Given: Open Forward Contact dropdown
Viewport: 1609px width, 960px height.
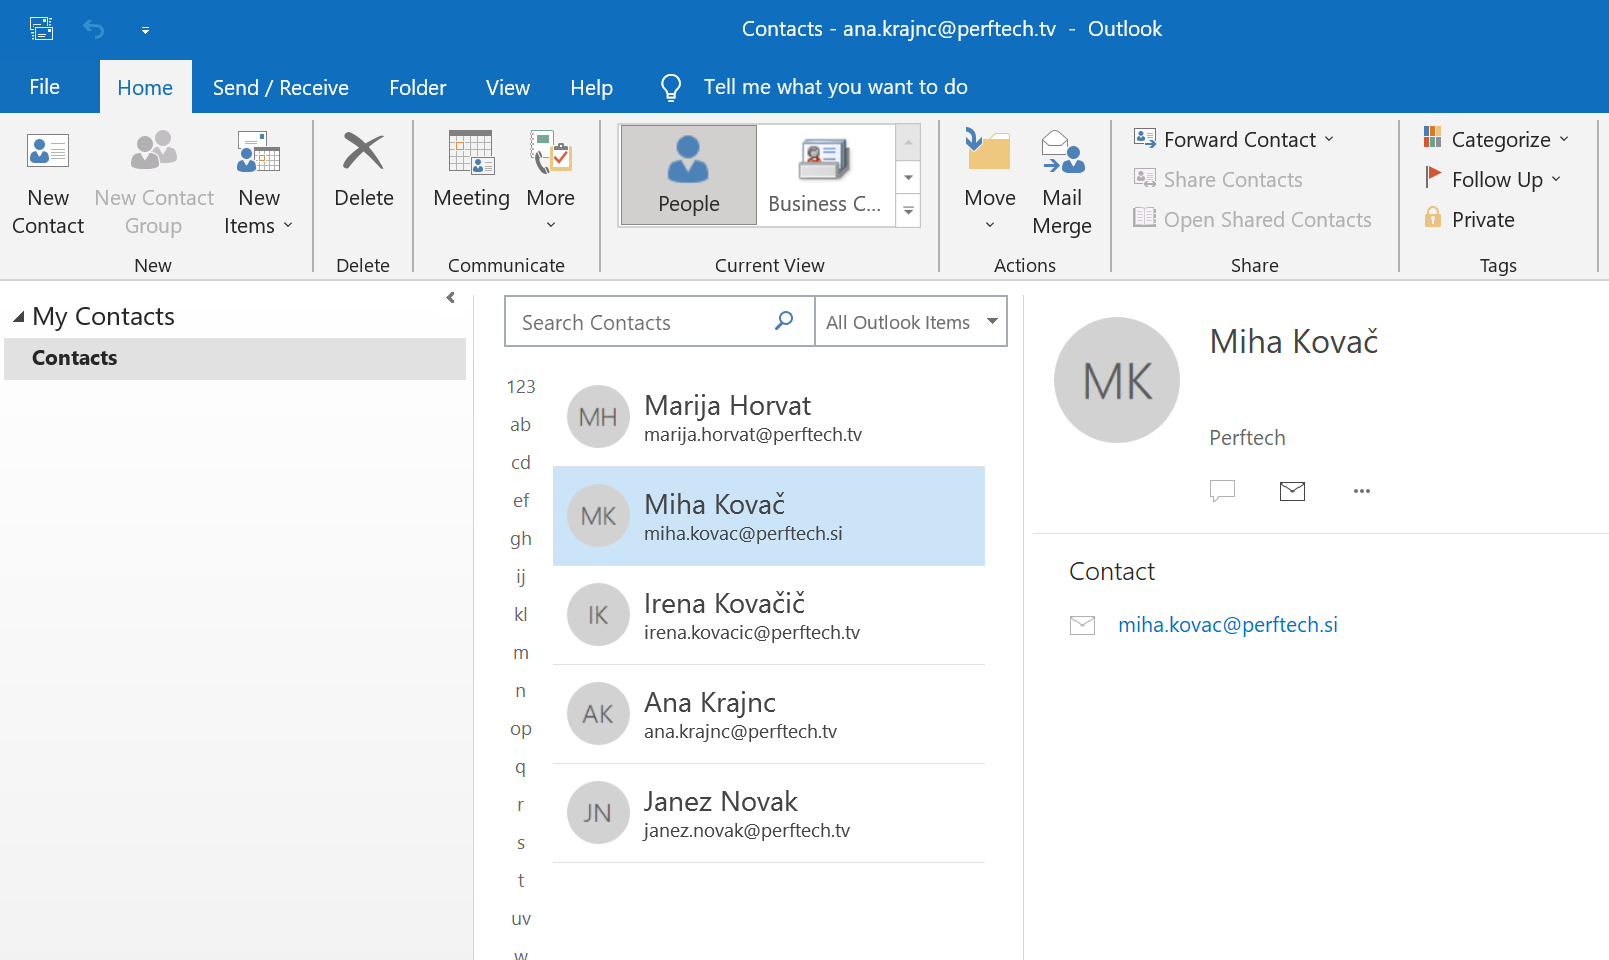Looking at the screenshot, I should click(1235, 139).
